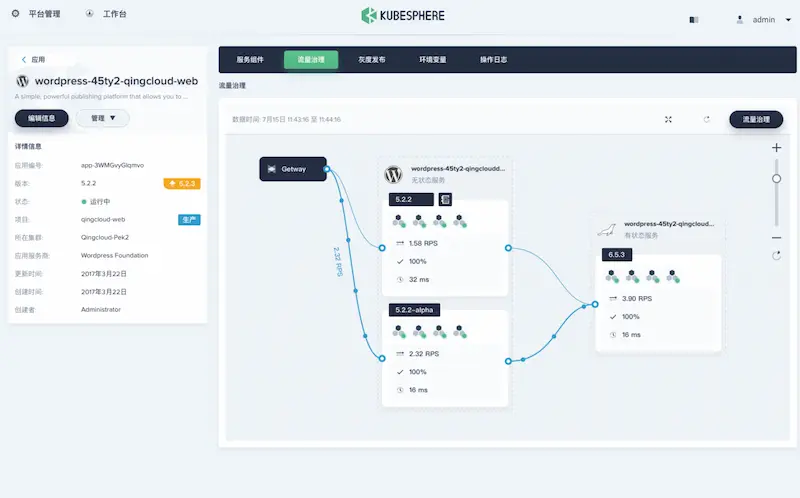800x498 pixels.
Task: Select the 5.2.2-alpha version label
Action: coord(414,310)
